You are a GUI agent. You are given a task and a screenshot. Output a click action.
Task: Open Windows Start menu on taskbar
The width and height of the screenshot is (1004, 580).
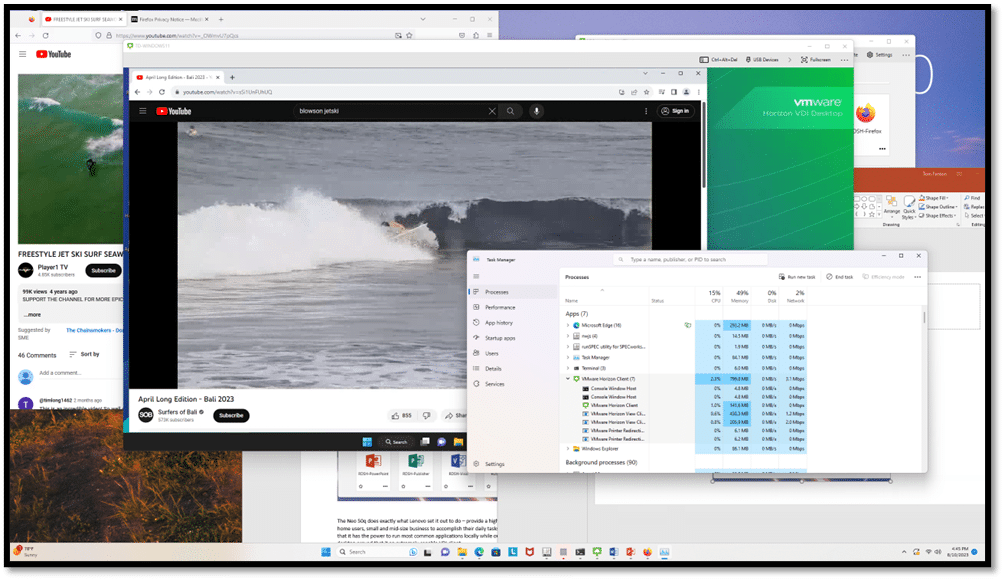pyautogui.click(x=325, y=552)
